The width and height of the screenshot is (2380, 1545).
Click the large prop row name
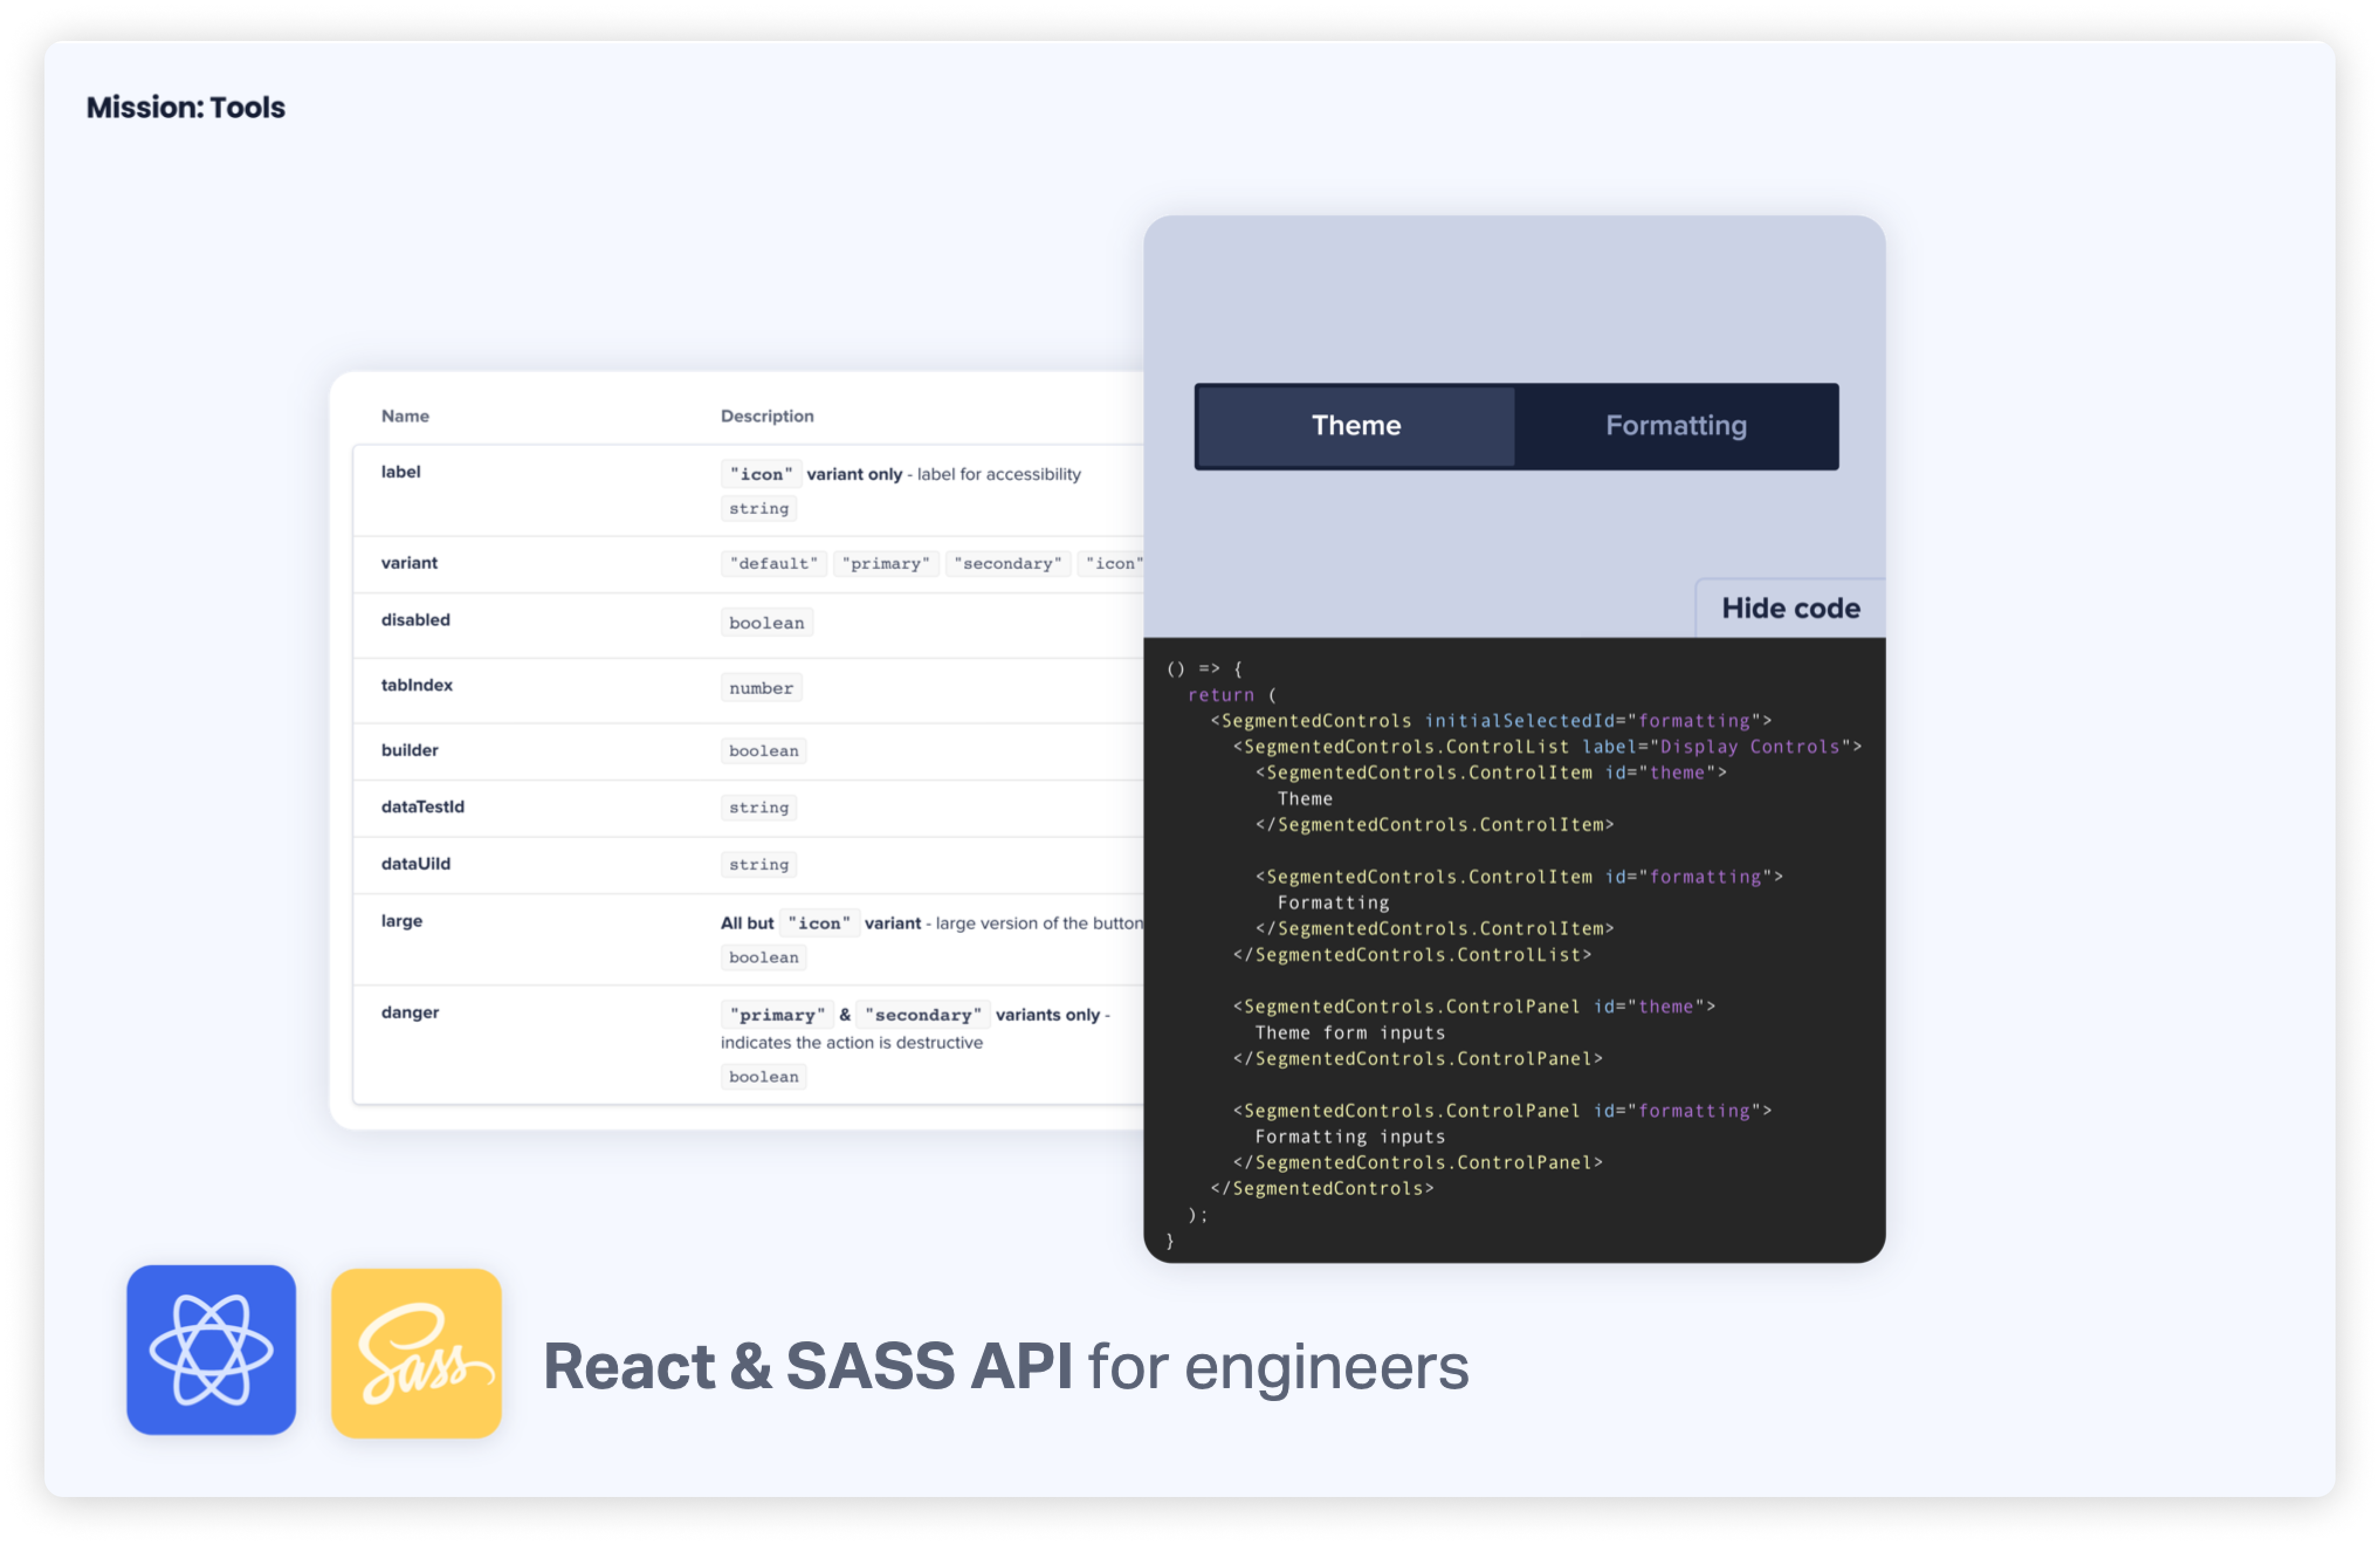click(x=401, y=921)
